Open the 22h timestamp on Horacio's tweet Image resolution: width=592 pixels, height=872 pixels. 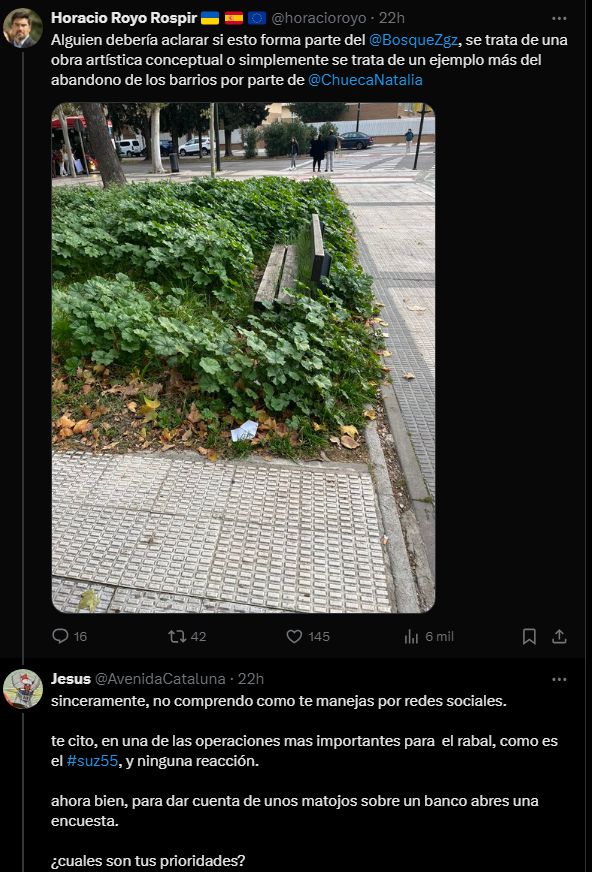[392, 18]
